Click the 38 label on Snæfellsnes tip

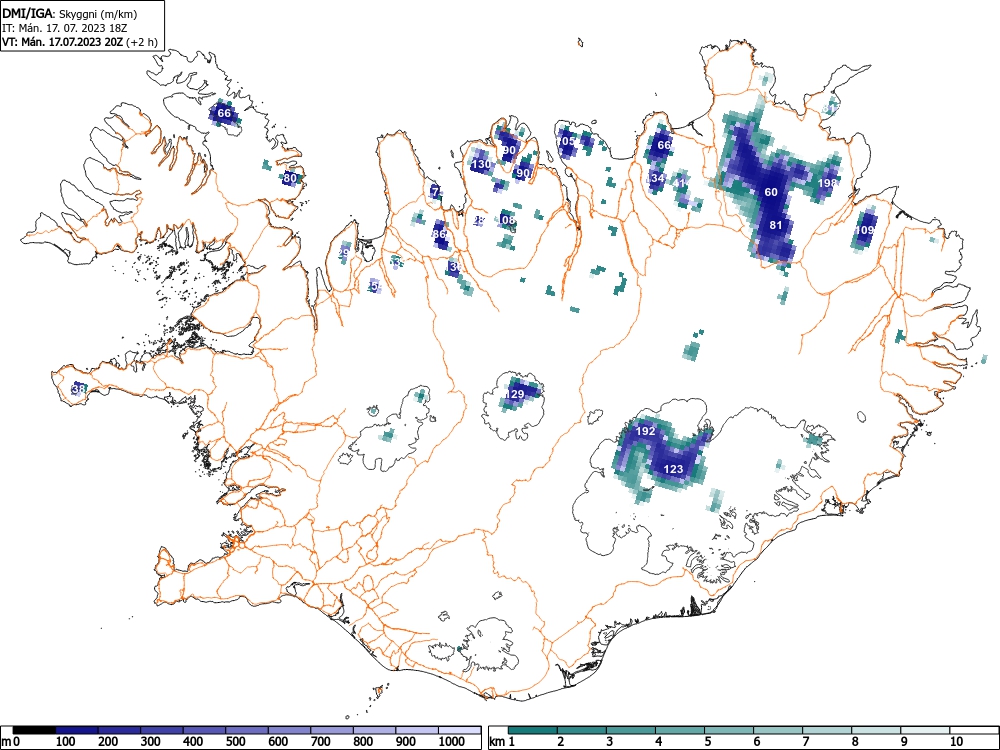pyautogui.click(x=79, y=388)
